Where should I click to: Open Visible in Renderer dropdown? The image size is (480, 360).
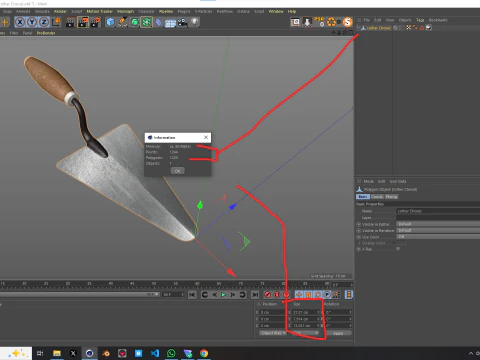(x=438, y=230)
